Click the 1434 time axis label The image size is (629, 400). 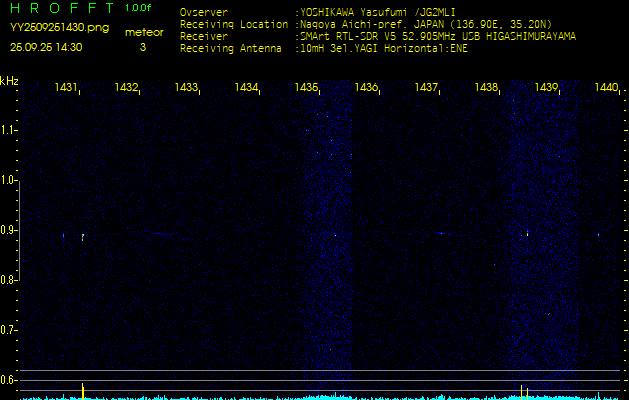point(246,87)
